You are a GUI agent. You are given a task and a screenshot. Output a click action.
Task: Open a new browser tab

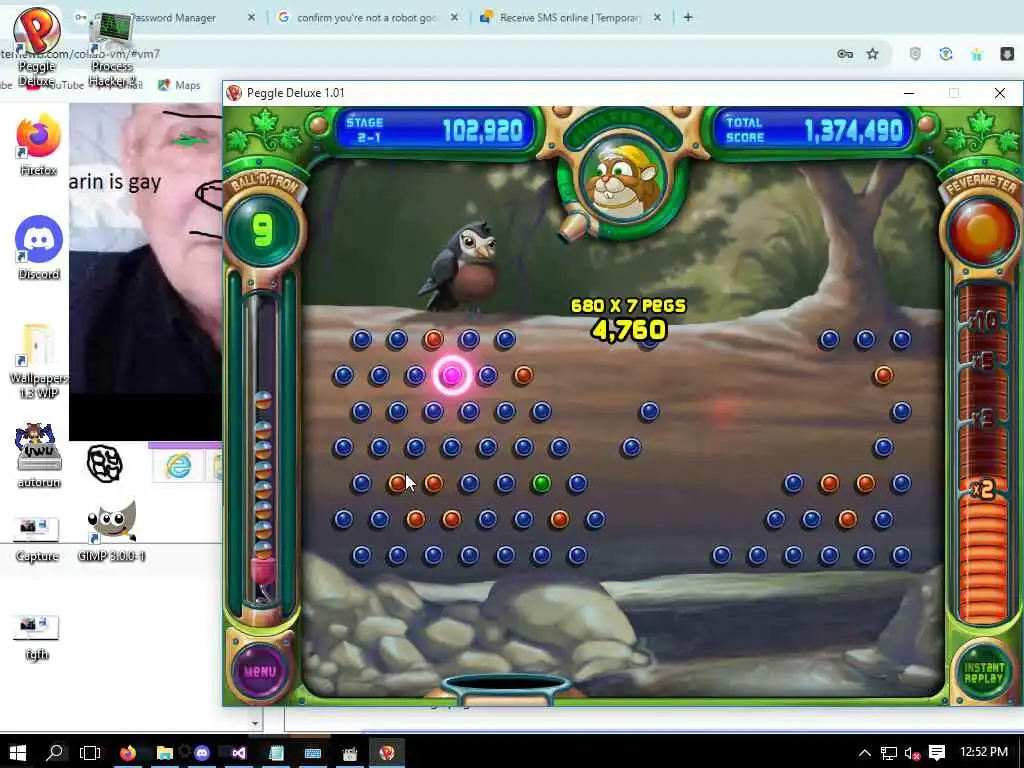tap(688, 18)
